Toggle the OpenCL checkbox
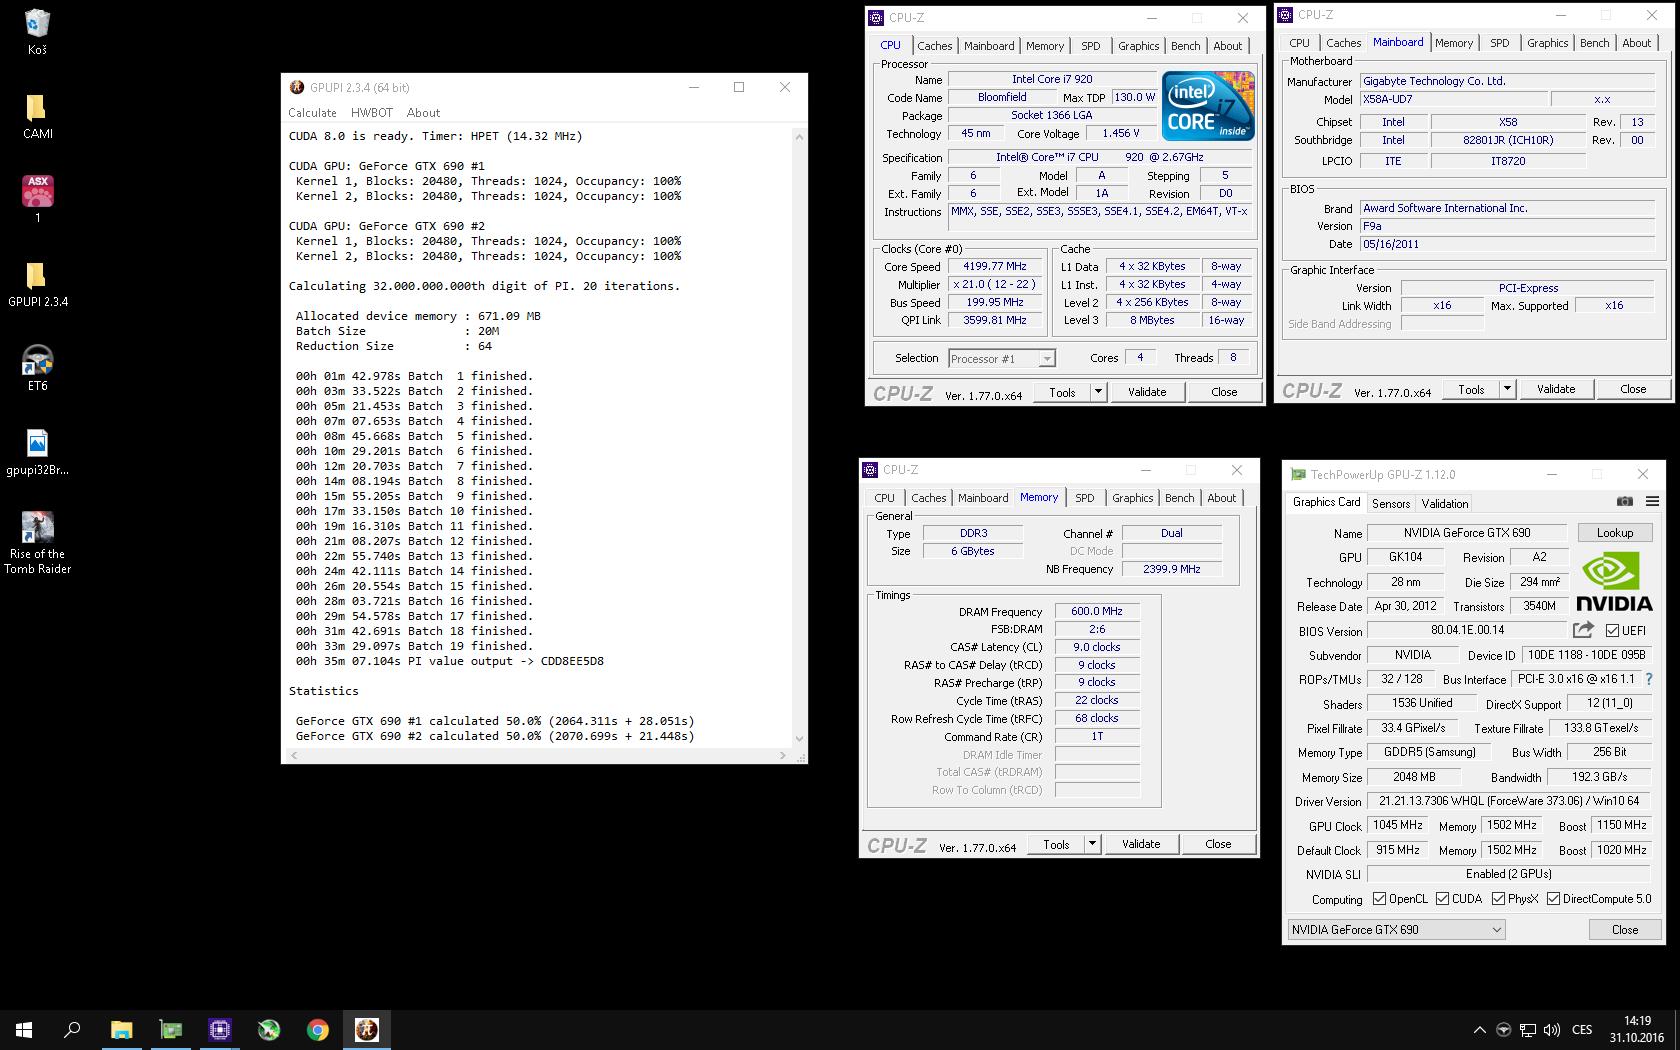 tap(1379, 899)
